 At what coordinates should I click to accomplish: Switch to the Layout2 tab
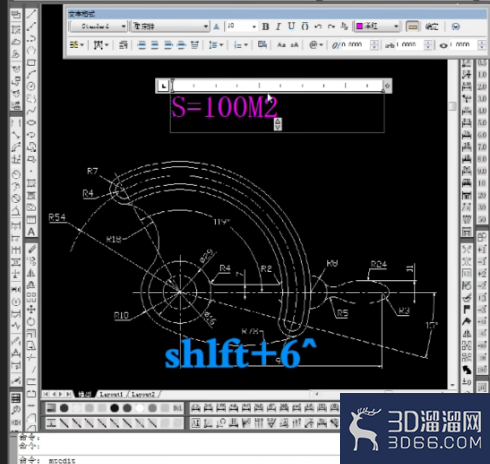[x=143, y=394]
